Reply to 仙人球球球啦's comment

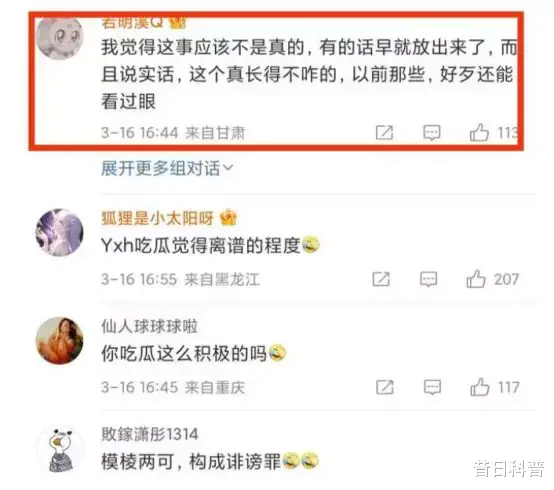click(x=432, y=387)
